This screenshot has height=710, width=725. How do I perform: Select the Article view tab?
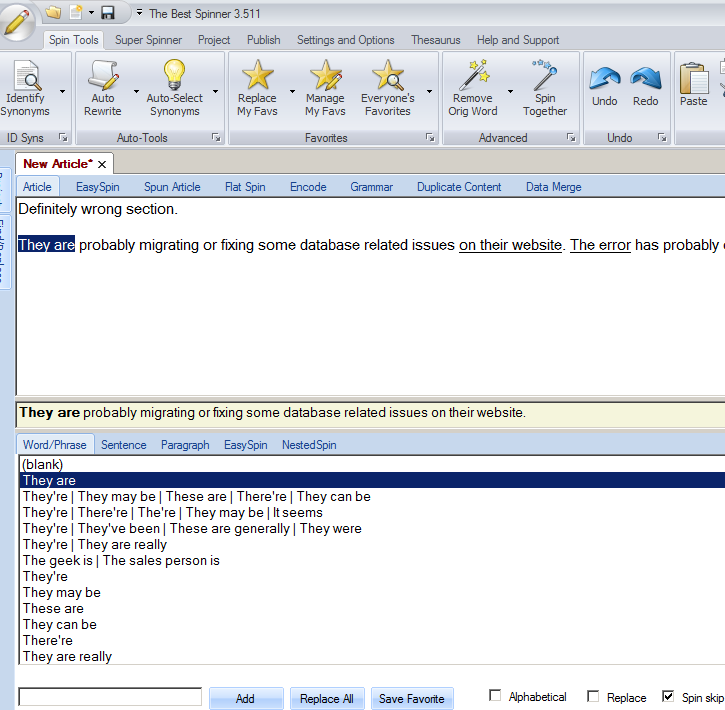[x=37, y=187]
